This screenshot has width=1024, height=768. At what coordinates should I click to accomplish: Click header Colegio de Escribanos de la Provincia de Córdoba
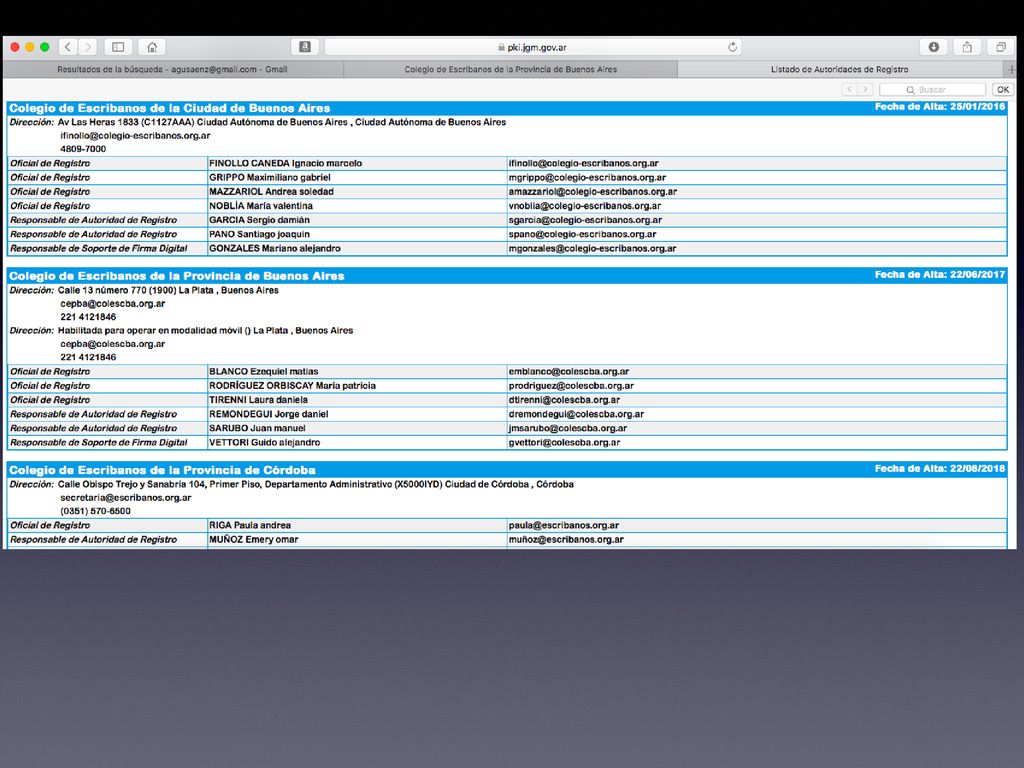point(163,470)
